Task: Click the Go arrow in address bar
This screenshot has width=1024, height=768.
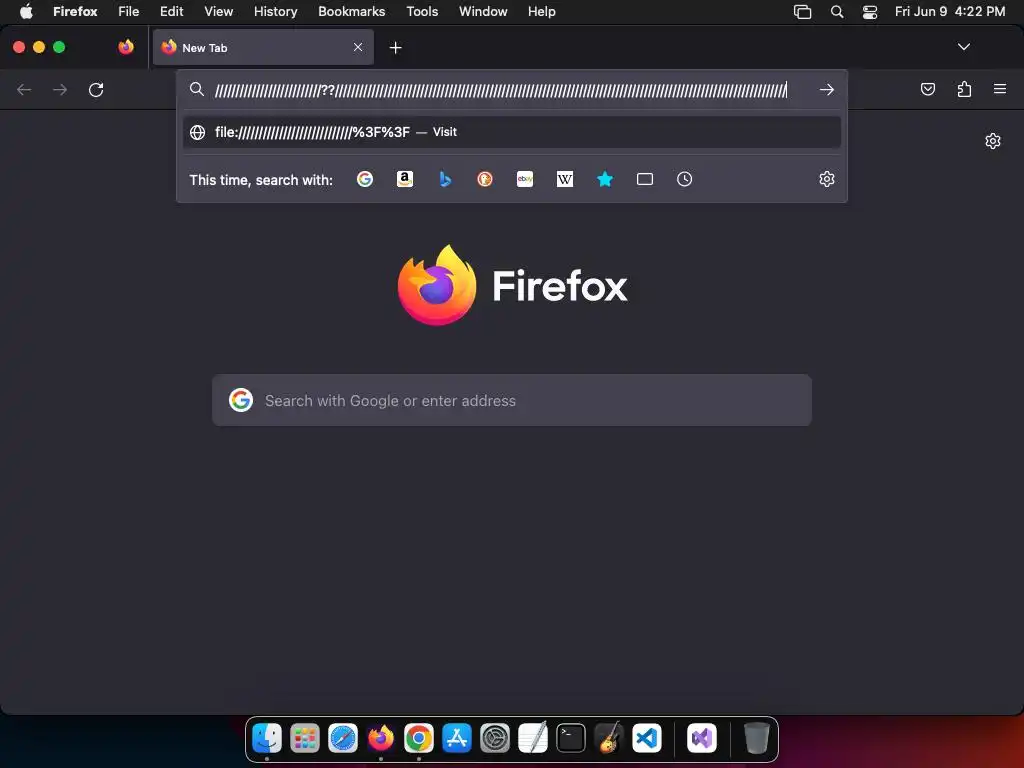Action: tap(827, 89)
